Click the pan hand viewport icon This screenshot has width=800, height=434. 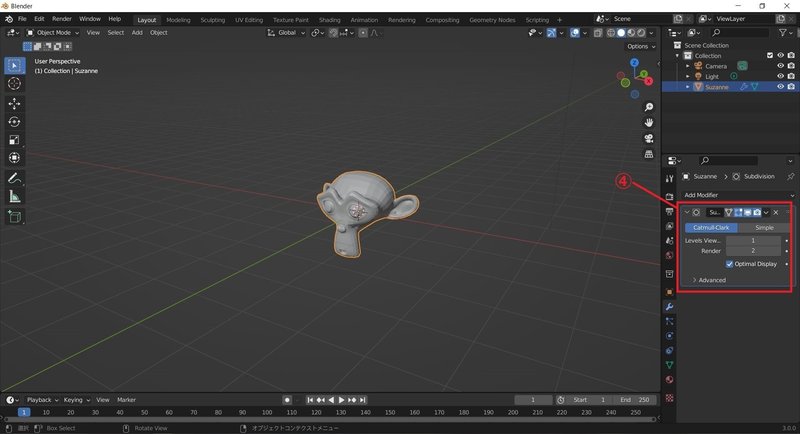click(x=648, y=123)
